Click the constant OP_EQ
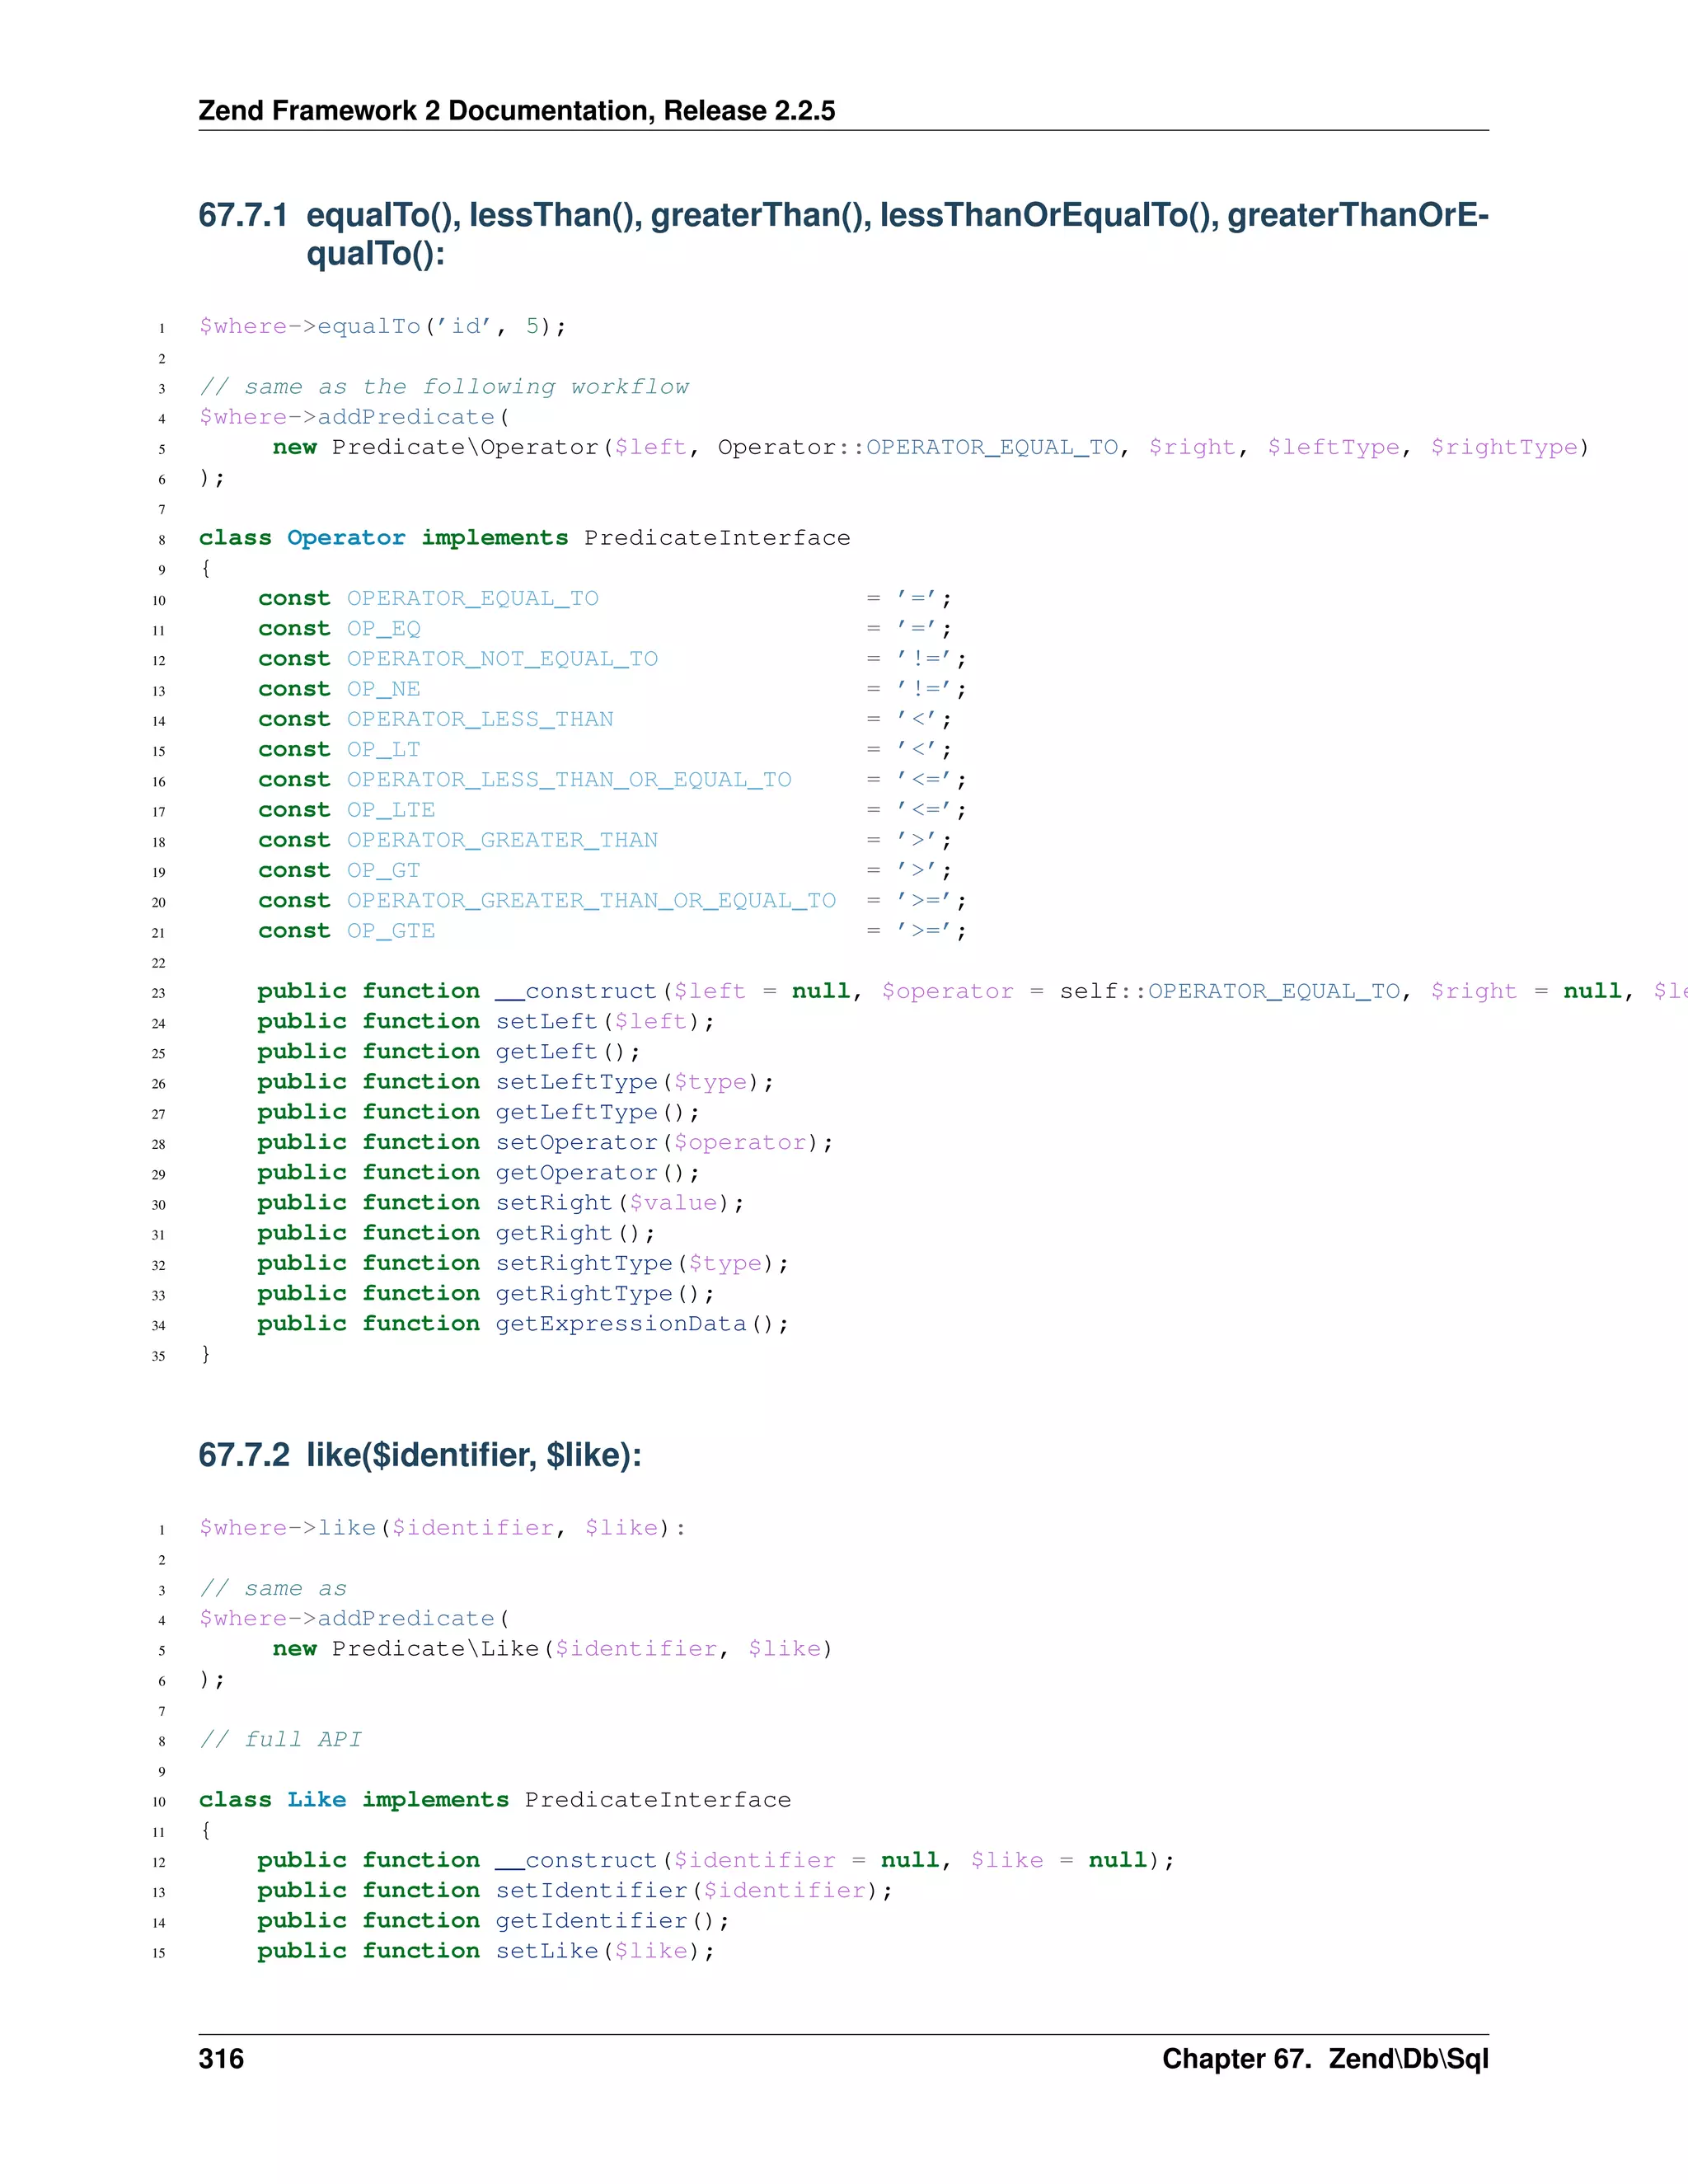1688x2184 pixels. (383, 629)
